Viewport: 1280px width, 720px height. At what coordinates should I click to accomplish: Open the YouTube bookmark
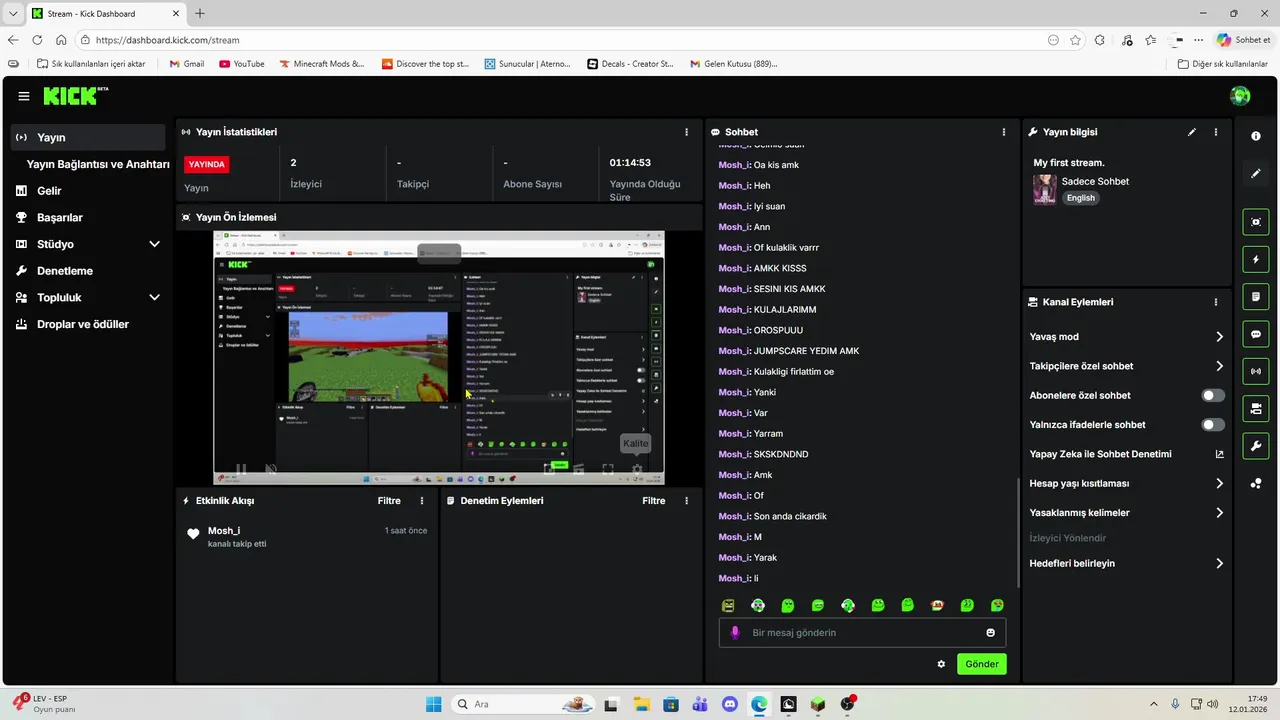[241, 64]
